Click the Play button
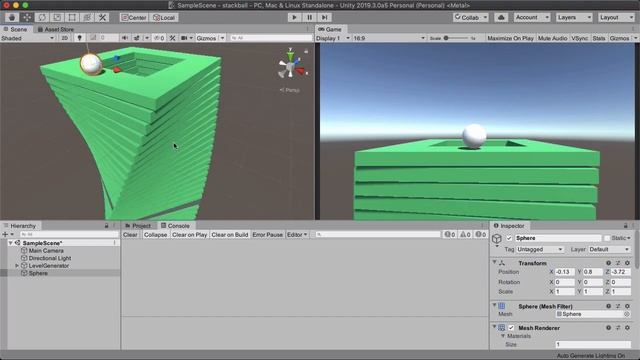640x360 pixels. click(294, 17)
